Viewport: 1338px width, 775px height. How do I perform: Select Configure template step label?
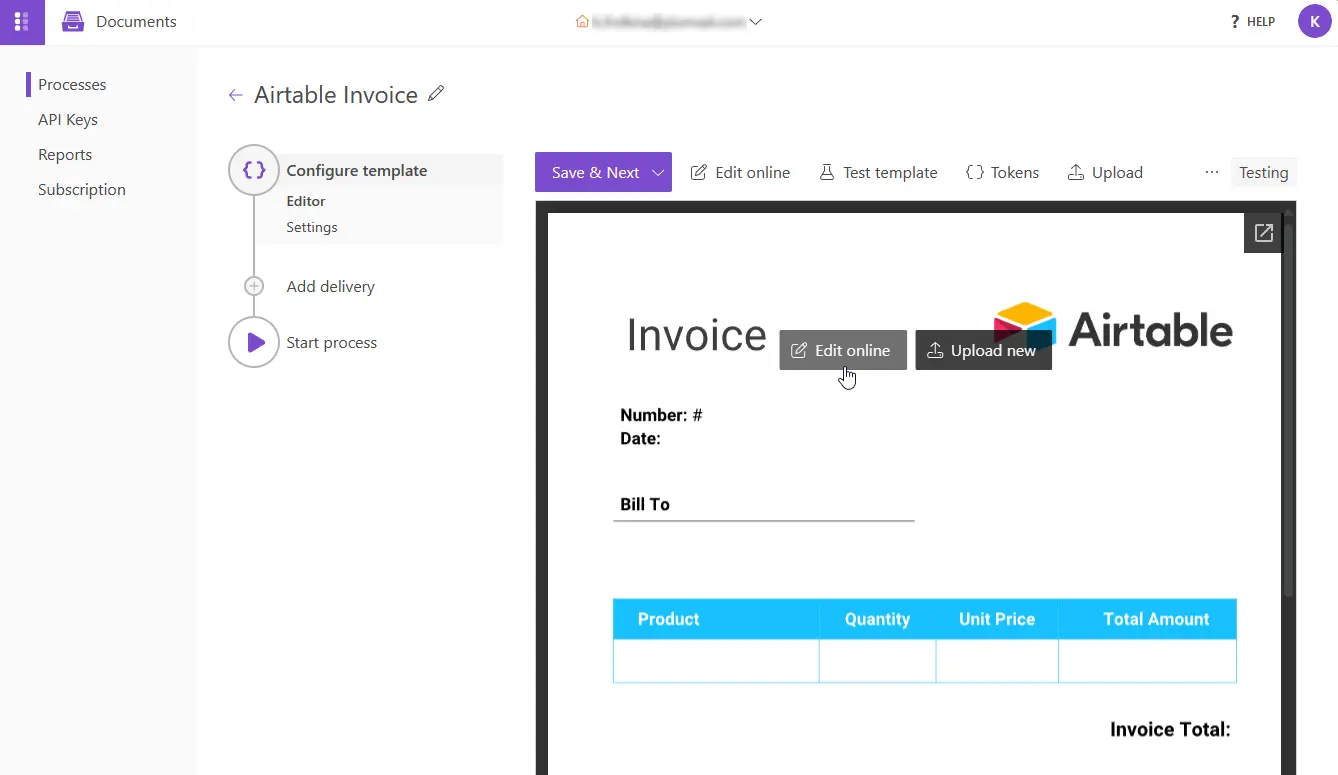click(357, 171)
